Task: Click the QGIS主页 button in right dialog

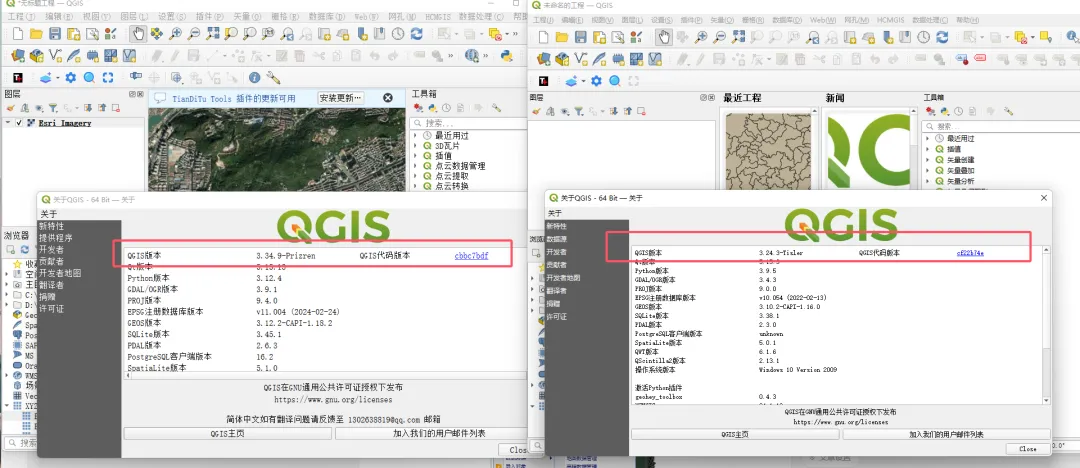Action: click(735, 434)
